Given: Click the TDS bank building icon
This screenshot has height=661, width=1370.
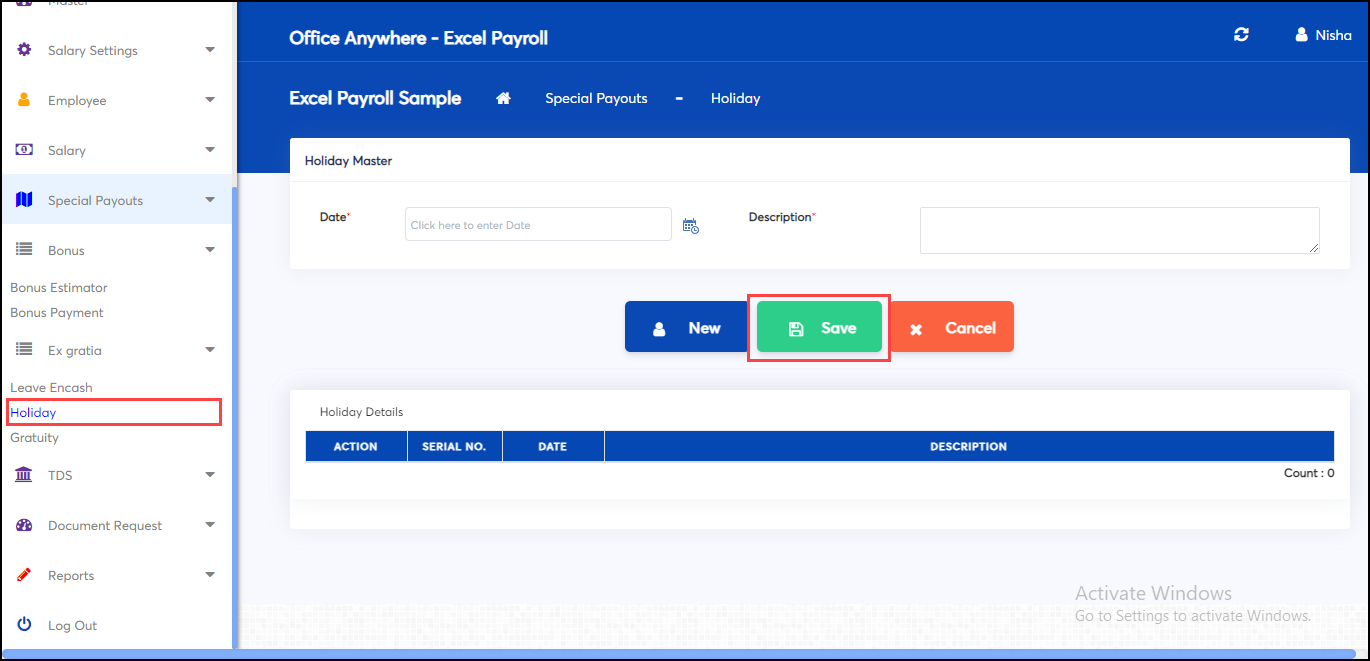Looking at the screenshot, I should [25, 475].
